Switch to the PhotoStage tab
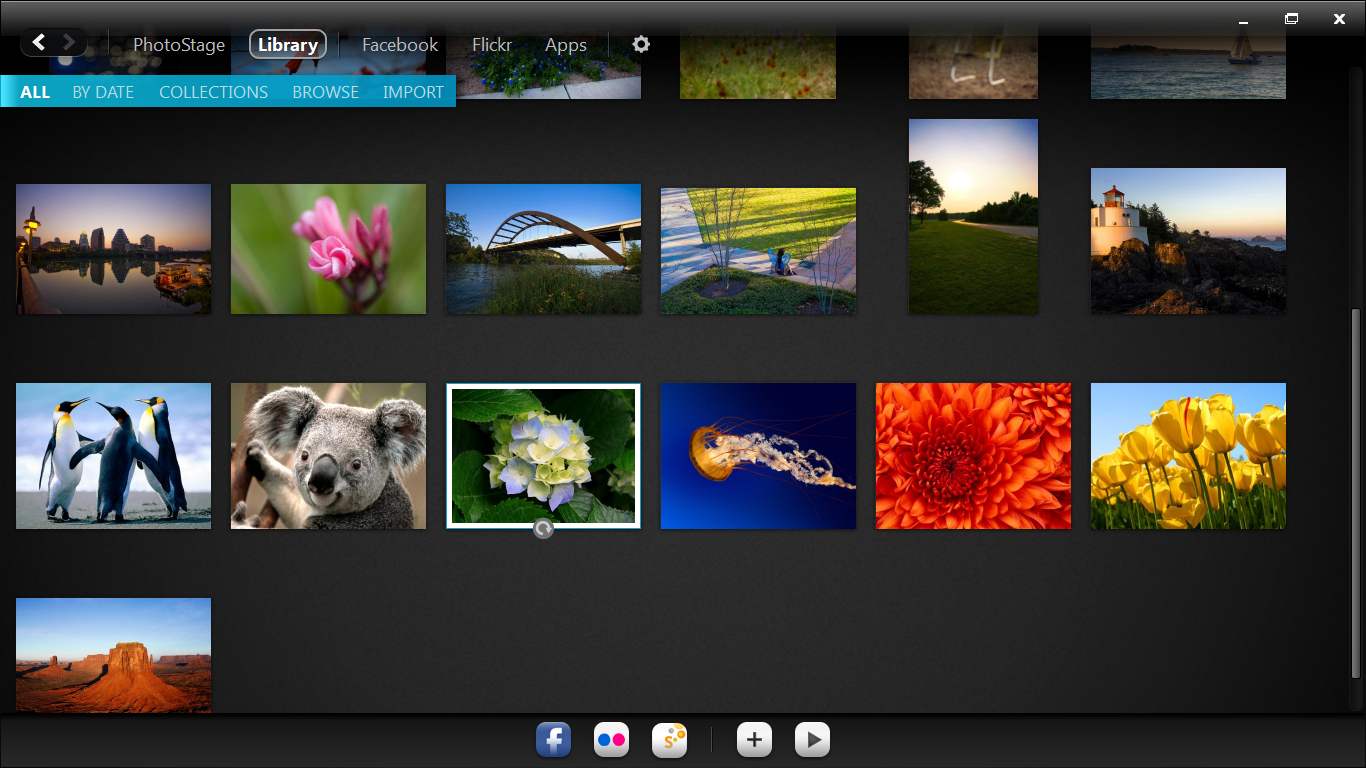This screenshot has height=768, width=1366. pos(179,45)
